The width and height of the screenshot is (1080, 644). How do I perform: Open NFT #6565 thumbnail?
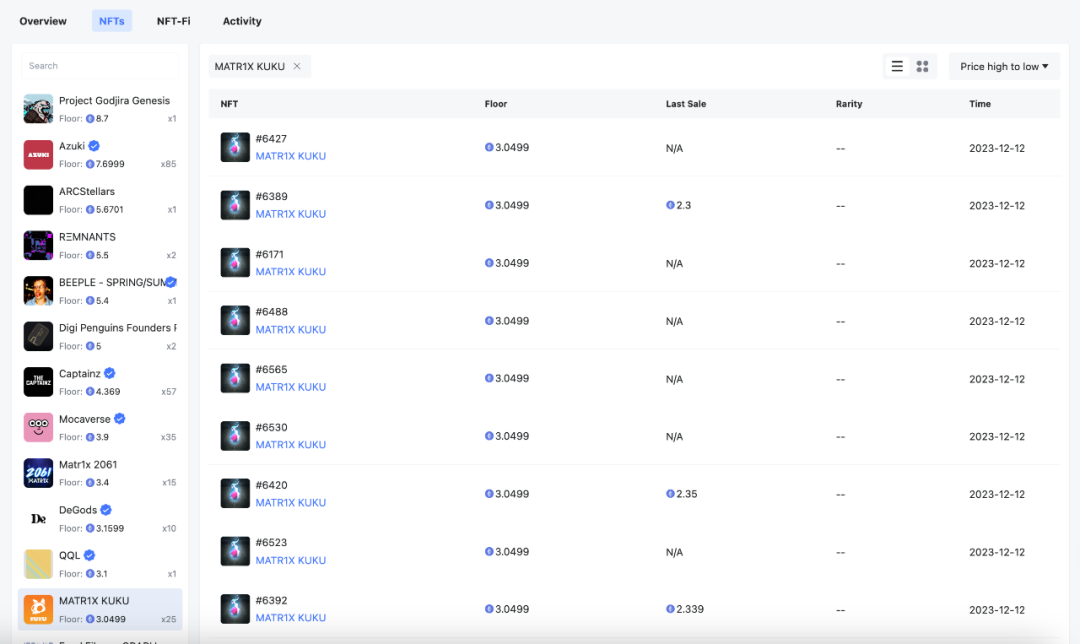pyautogui.click(x=235, y=378)
